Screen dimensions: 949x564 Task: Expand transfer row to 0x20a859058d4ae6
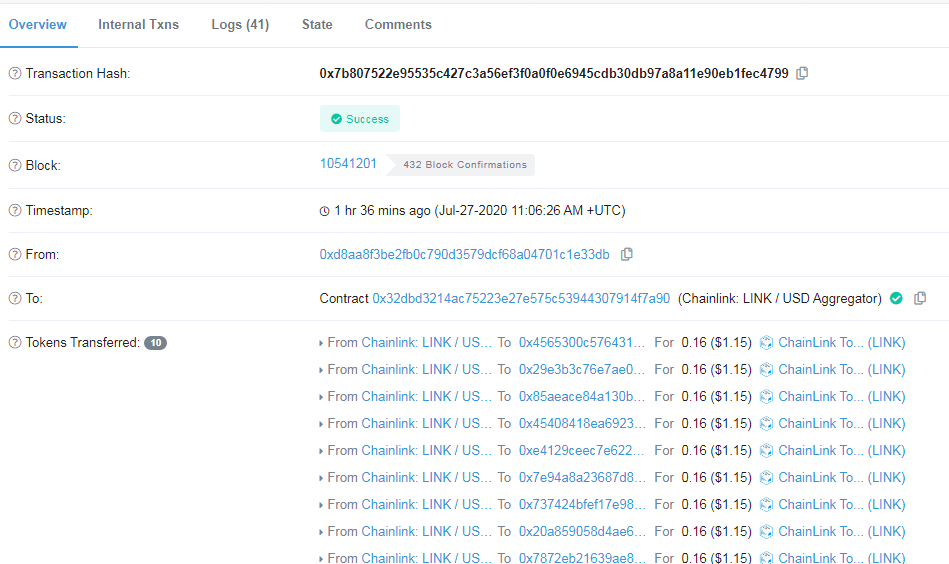[321, 532]
